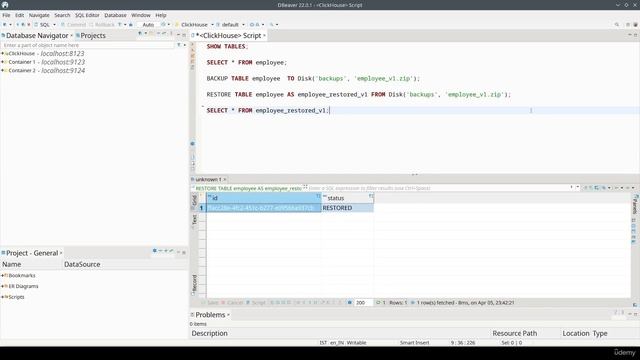
Task: Select the Problems tab
Action: coord(210,315)
